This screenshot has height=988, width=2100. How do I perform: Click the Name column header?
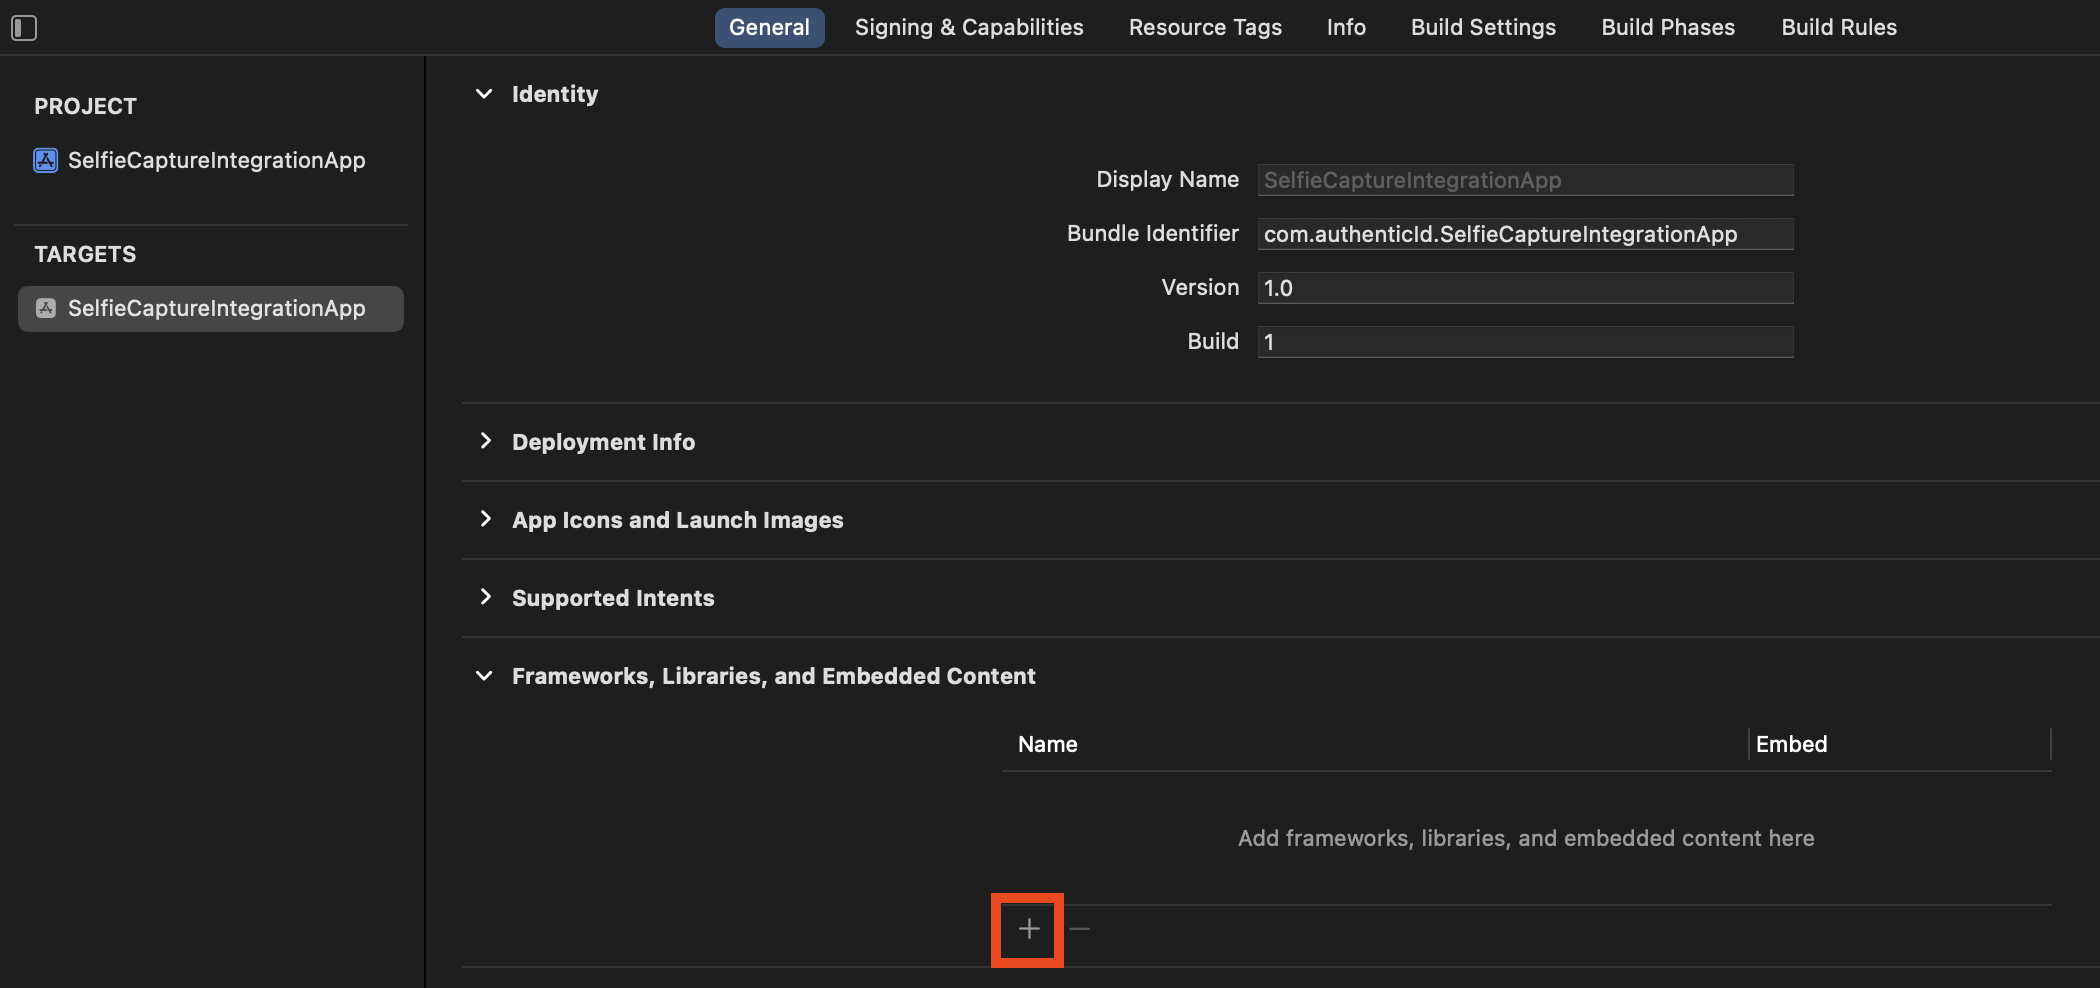[1047, 744]
